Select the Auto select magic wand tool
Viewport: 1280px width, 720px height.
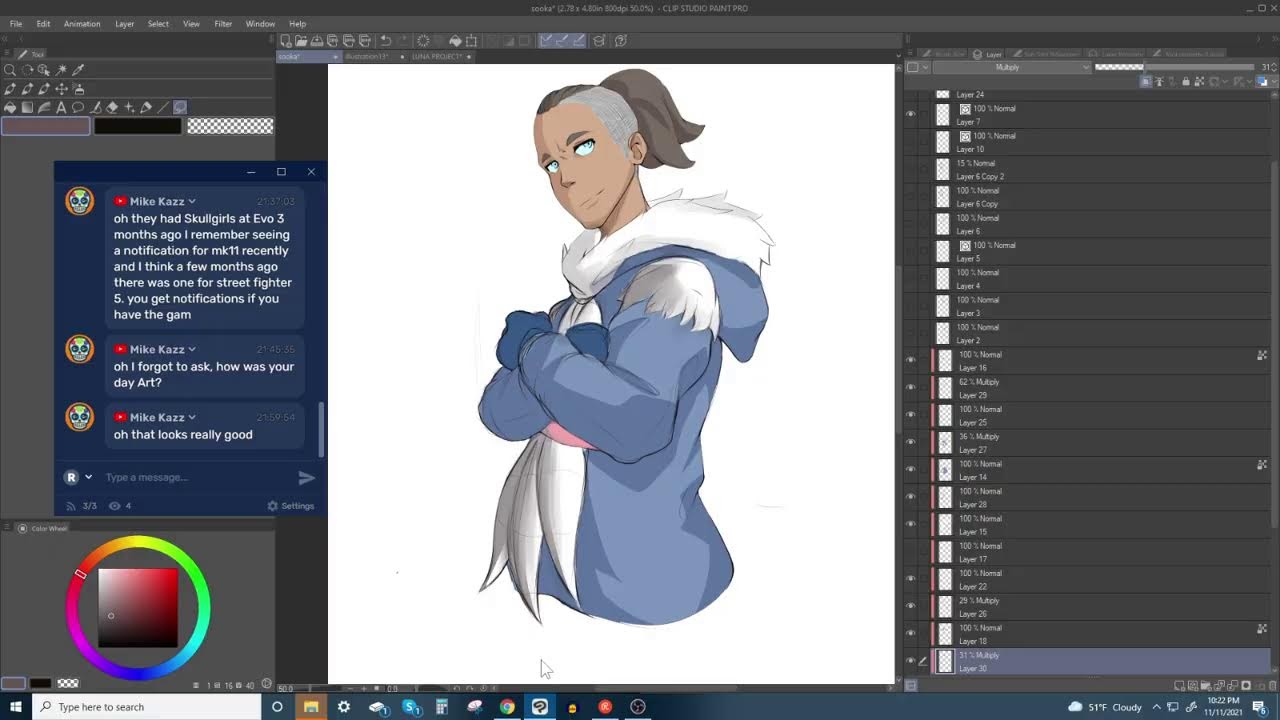click(x=61, y=70)
